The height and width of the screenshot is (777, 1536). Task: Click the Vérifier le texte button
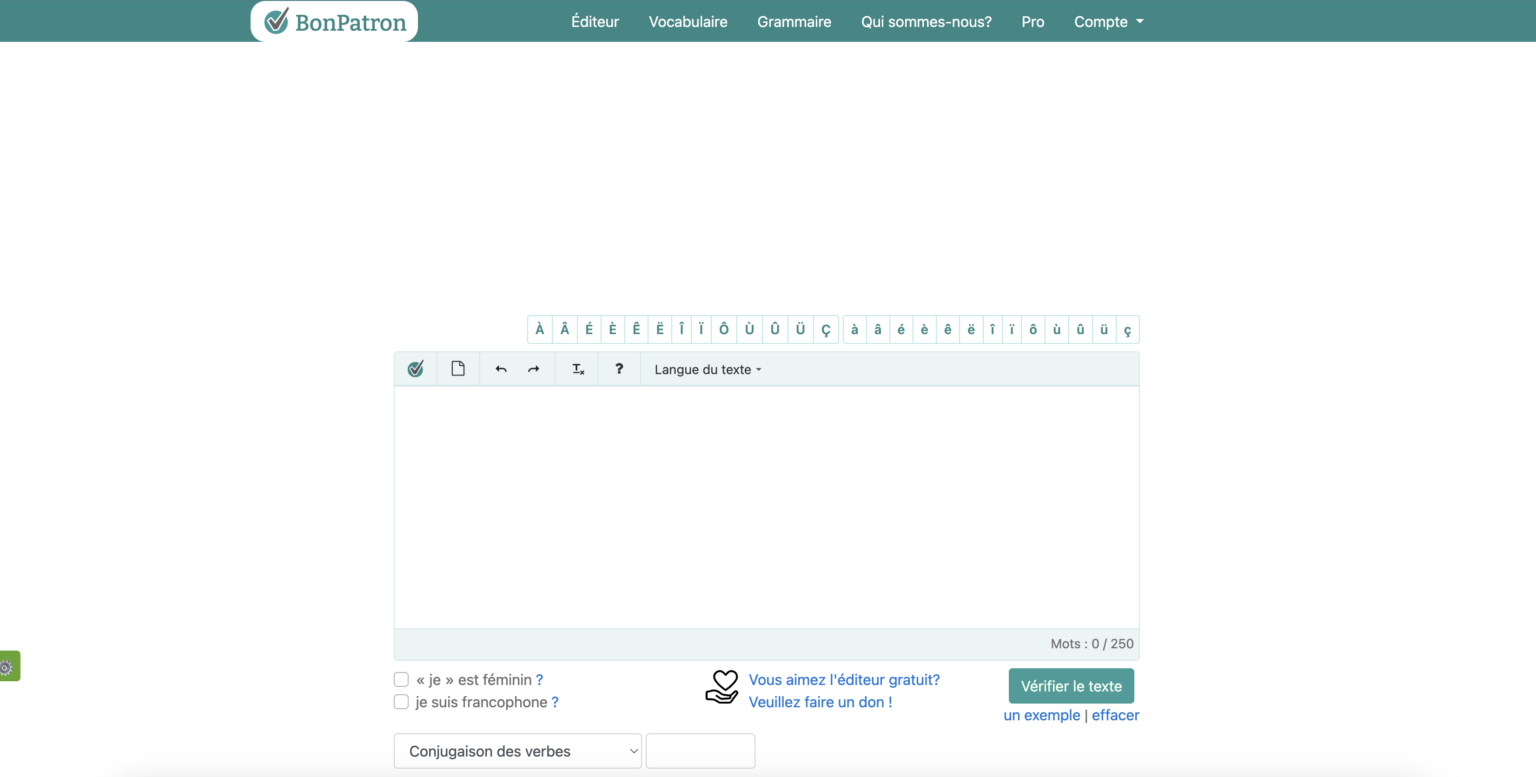[x=1071, y=686]
